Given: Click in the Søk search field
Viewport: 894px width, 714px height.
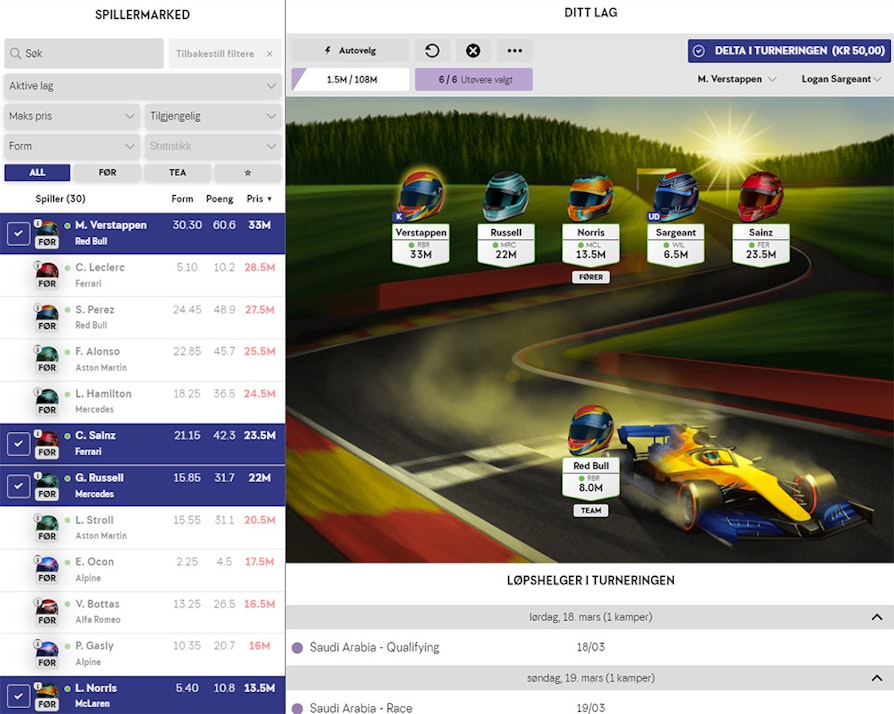Looking at the screenshot, I should pyautogui.click(x=84, y=54).
